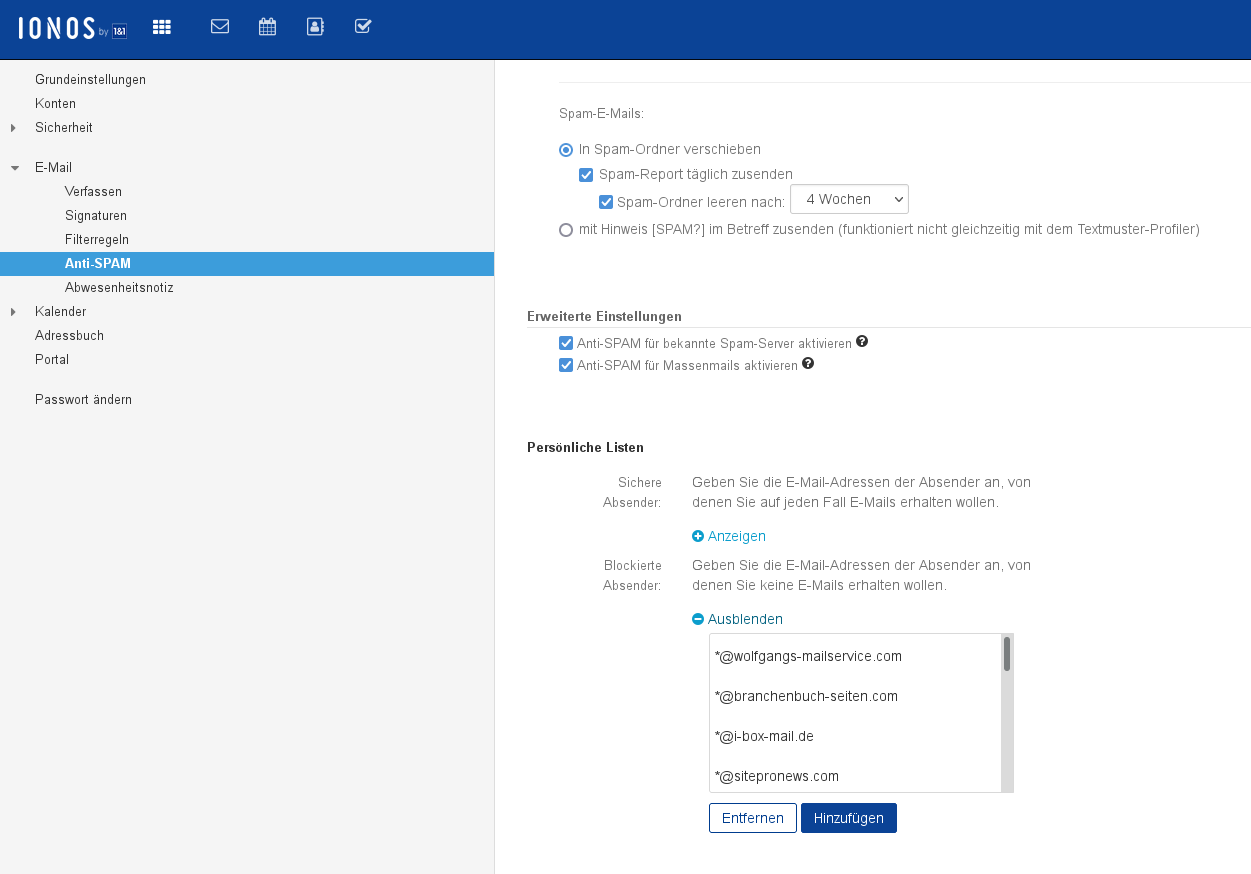Open the calendar icon in top bar
Viewport: 1251px width, 874px height.
coord(267,27)
